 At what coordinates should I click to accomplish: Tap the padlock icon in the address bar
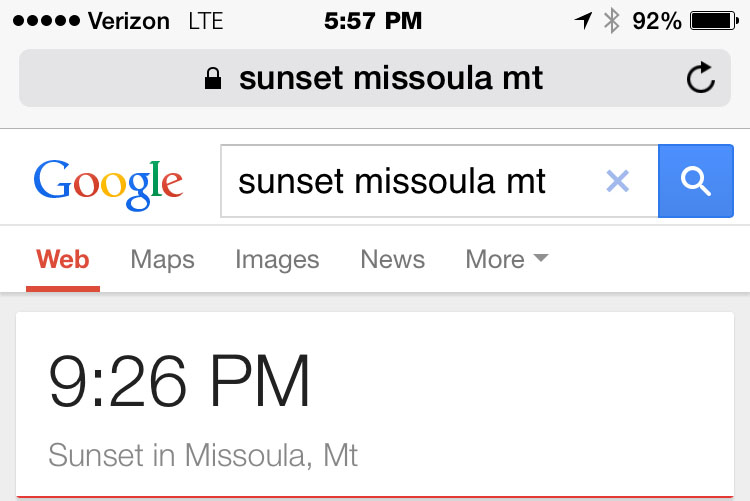tap(212, 80)
